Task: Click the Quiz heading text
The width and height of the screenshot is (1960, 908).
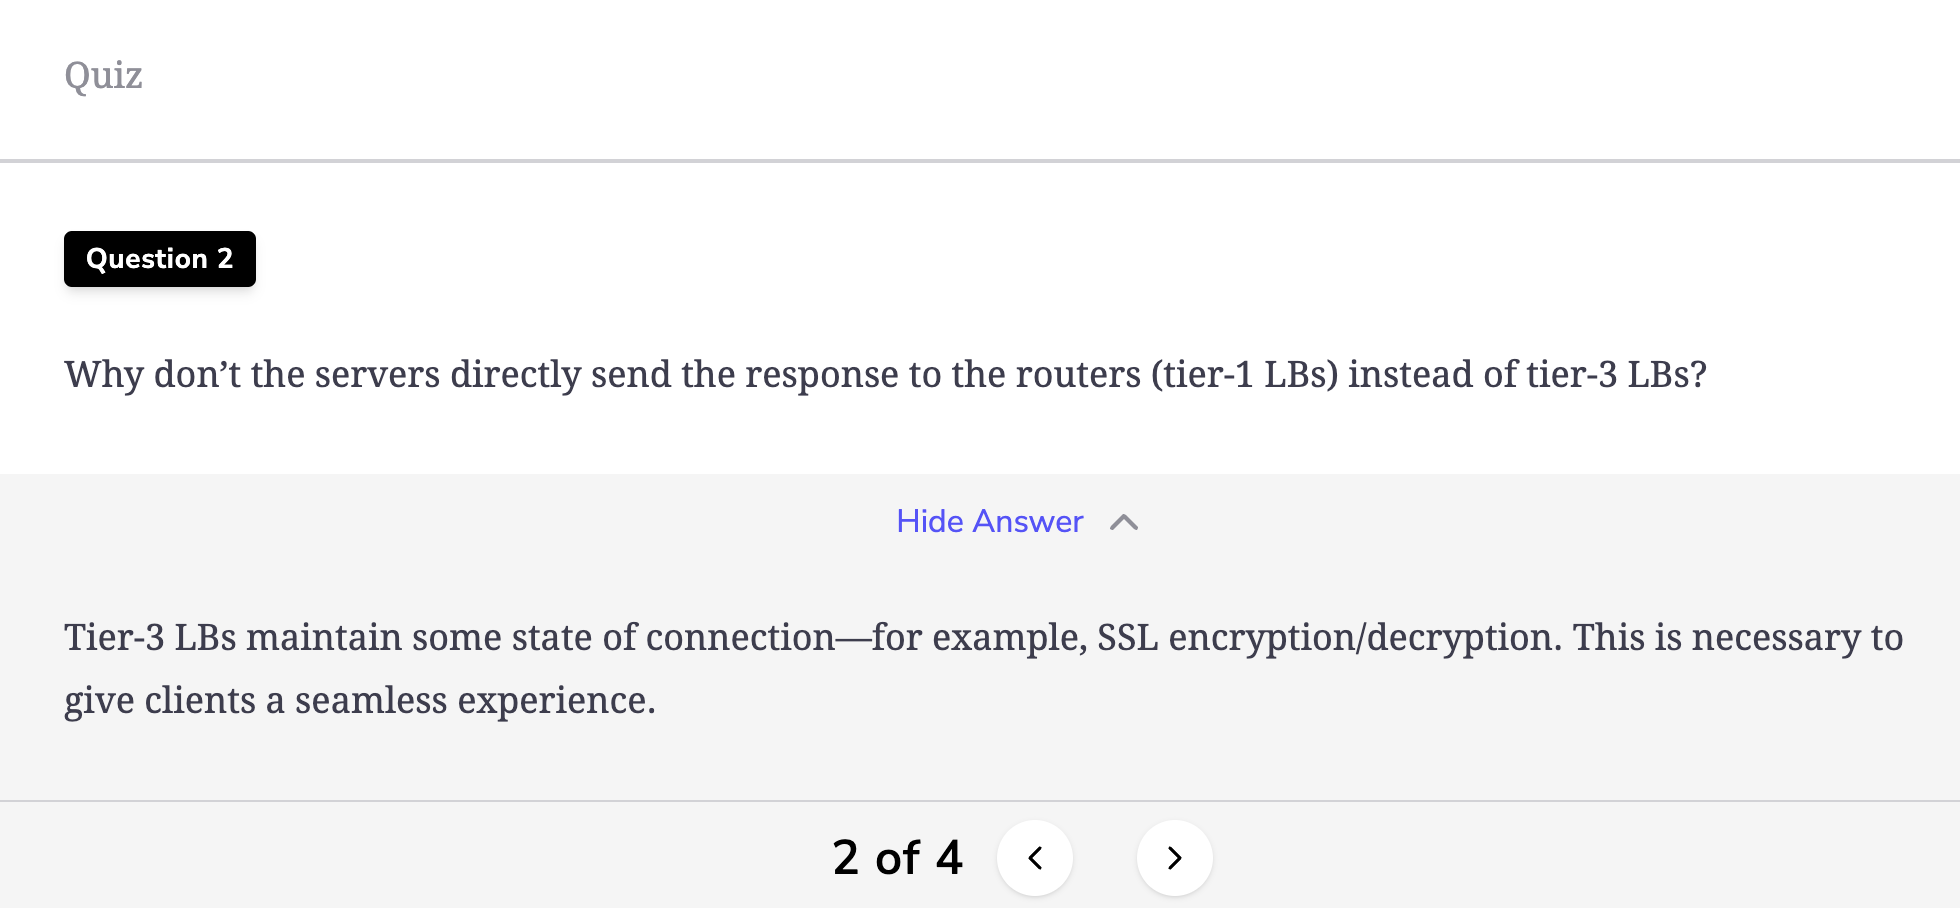Action: pos(103,76)
